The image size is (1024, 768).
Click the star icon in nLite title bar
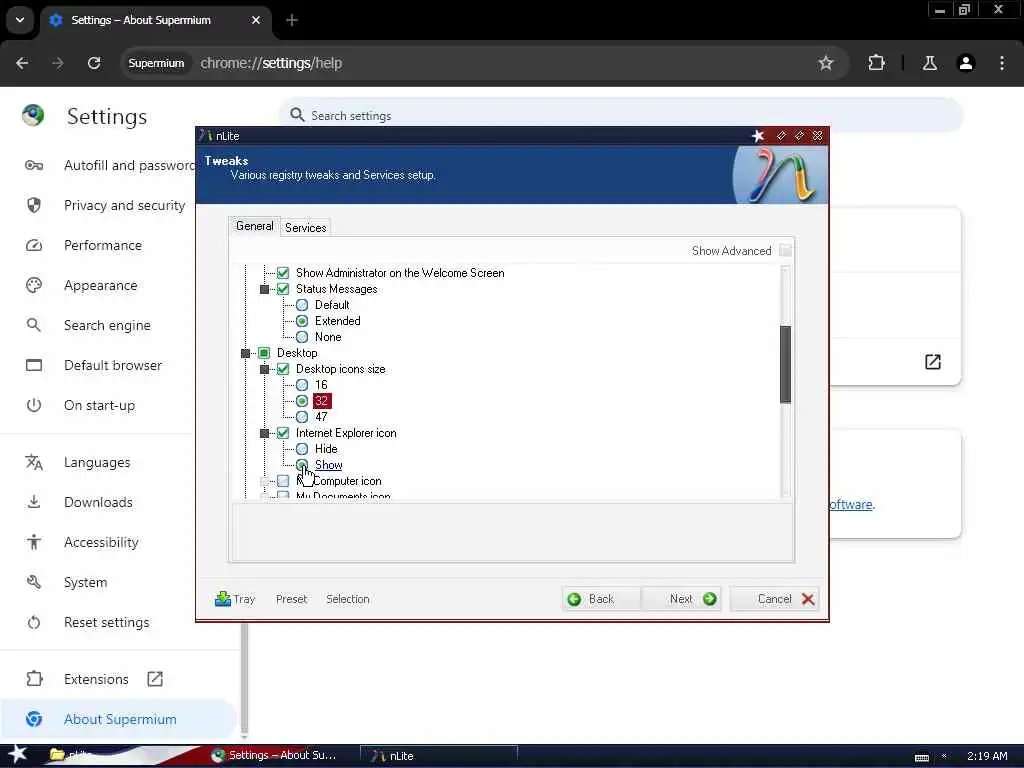[x=758, y=135]
